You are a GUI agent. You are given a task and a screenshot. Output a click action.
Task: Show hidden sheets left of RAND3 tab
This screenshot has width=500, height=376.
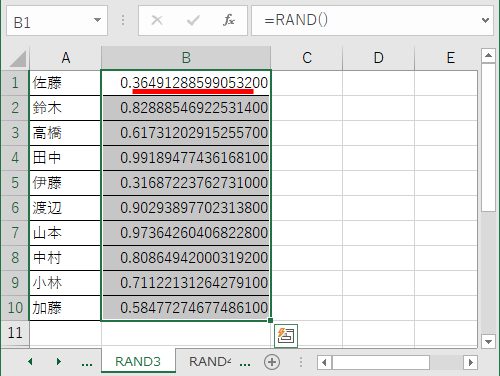[87, 363]
